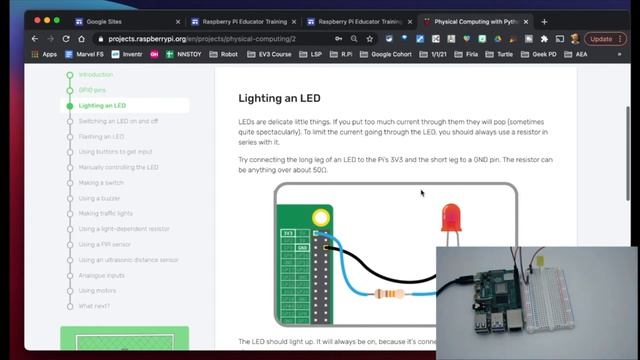Open the 1/1/21 bookmarks folder
640x360 pixels.
tap(433, 54)
